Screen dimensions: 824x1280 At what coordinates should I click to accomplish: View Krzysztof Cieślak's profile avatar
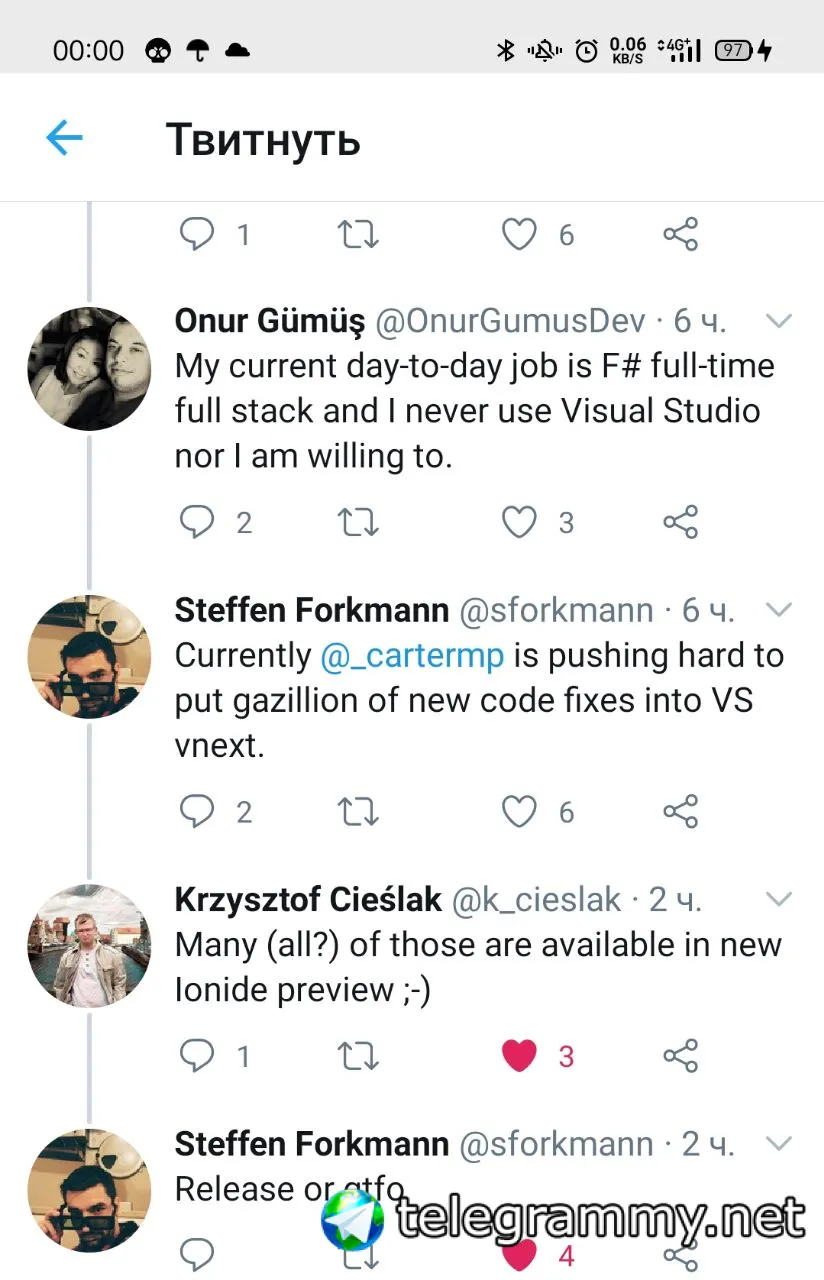click(x=89, y=946)
